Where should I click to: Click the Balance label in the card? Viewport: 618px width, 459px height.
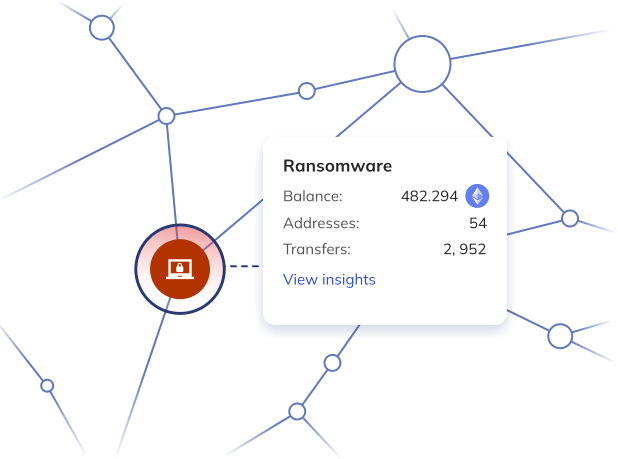click(x=312, y=196)
